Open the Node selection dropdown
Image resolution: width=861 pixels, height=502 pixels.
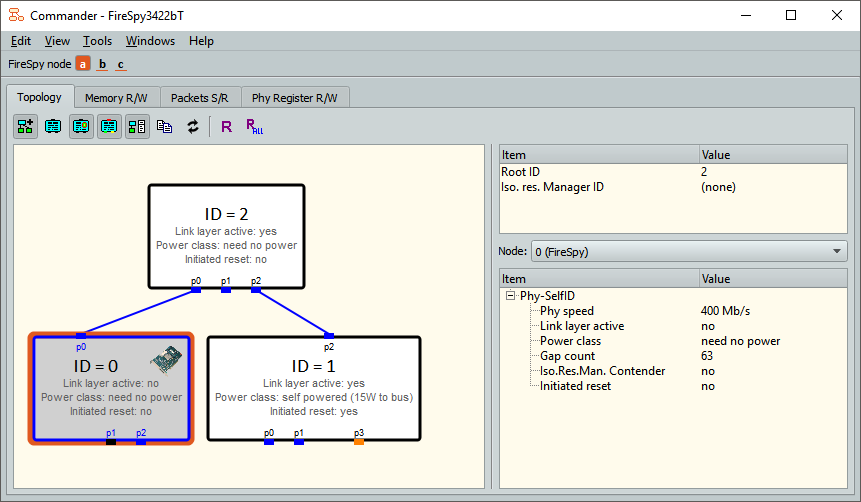tap(689, 252)
